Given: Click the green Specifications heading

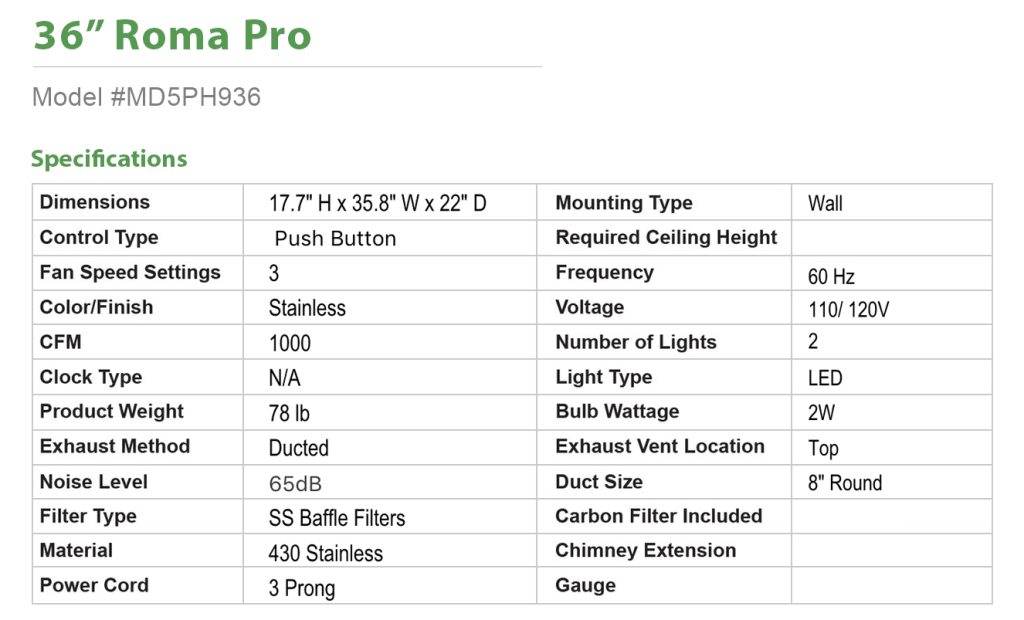Looking at the screenshot, I should [109, 159].
